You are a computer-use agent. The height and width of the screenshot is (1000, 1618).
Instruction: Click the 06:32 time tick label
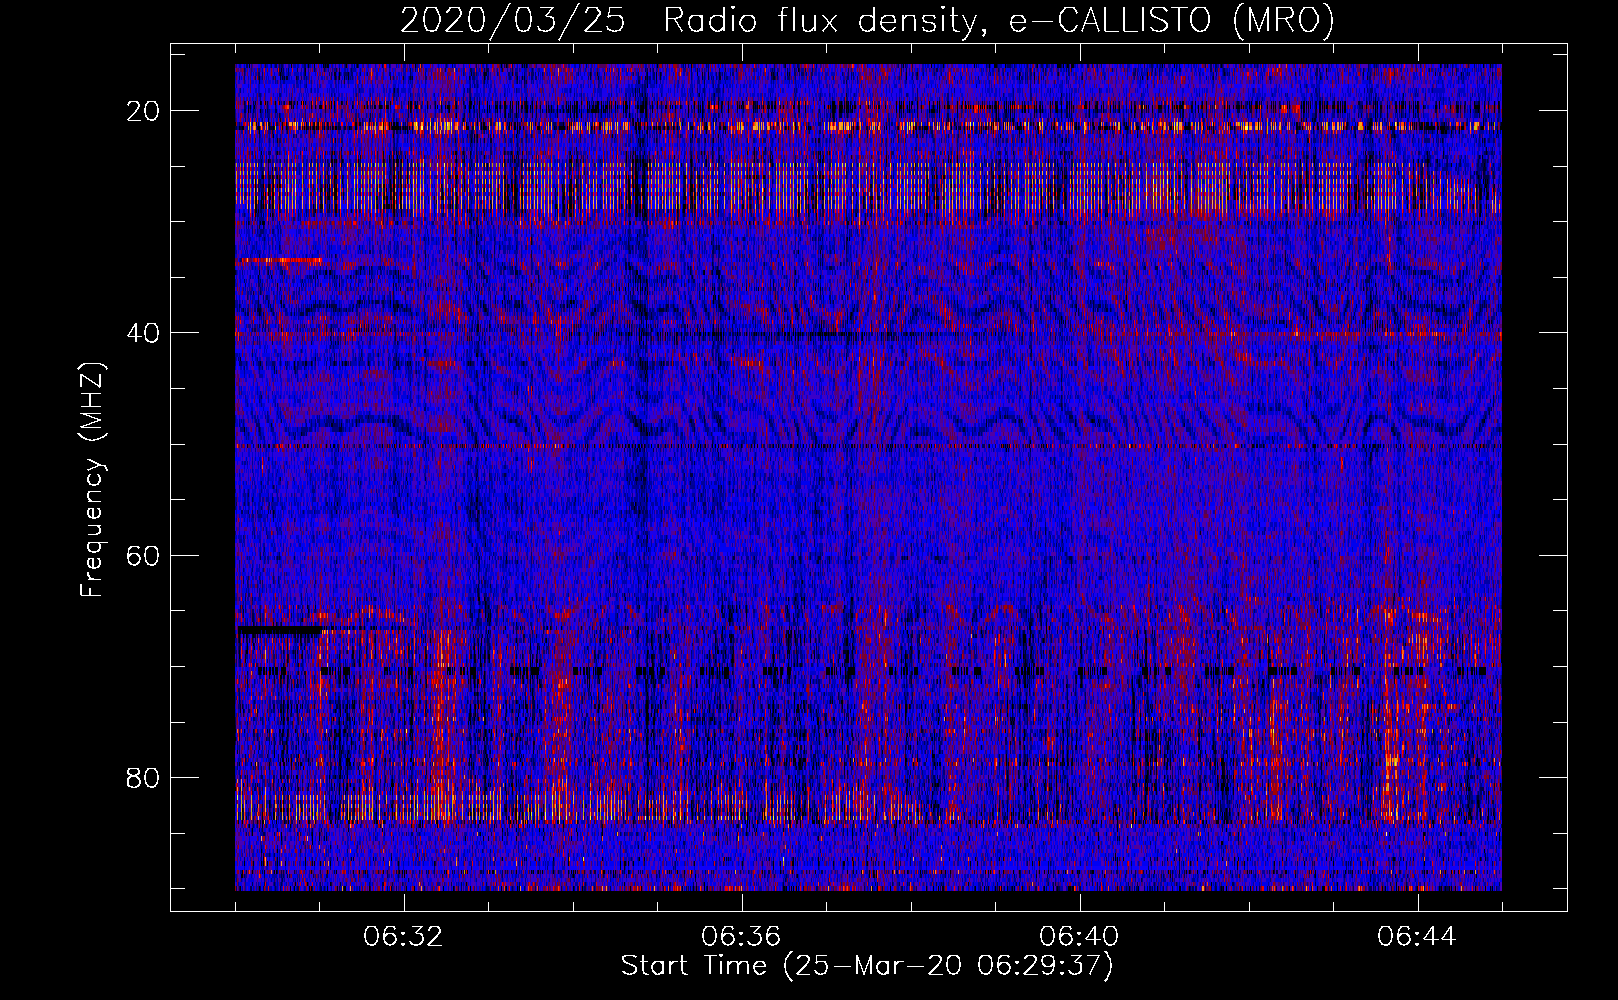[x=404, y=937]
